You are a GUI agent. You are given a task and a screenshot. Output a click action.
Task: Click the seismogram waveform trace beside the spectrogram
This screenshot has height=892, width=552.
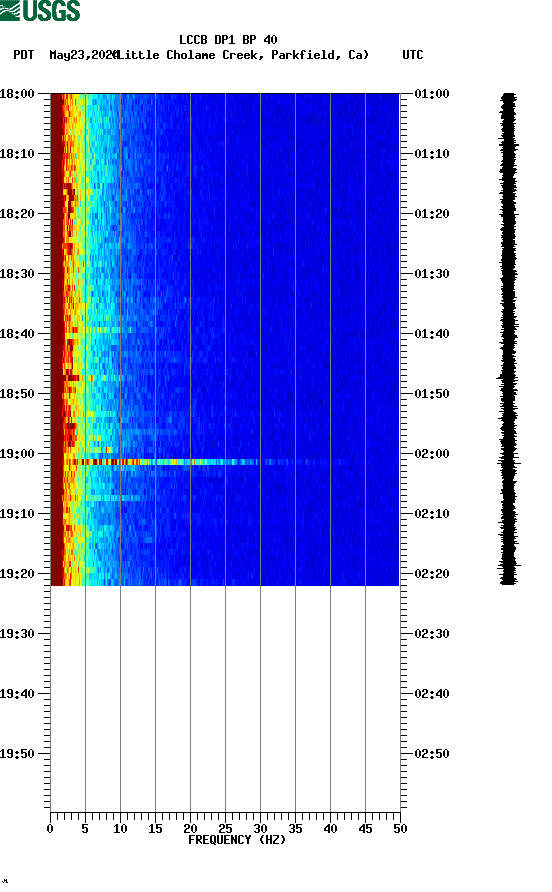(x=509, y=339)
